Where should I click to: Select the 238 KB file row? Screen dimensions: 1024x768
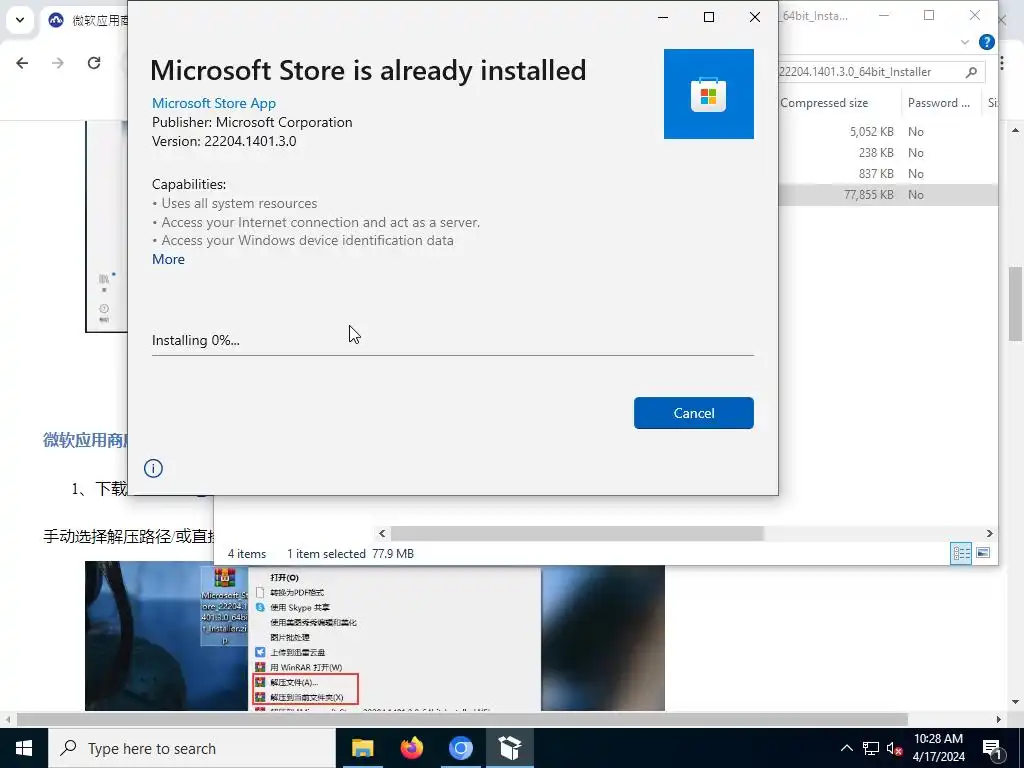[x=888, y=152]
